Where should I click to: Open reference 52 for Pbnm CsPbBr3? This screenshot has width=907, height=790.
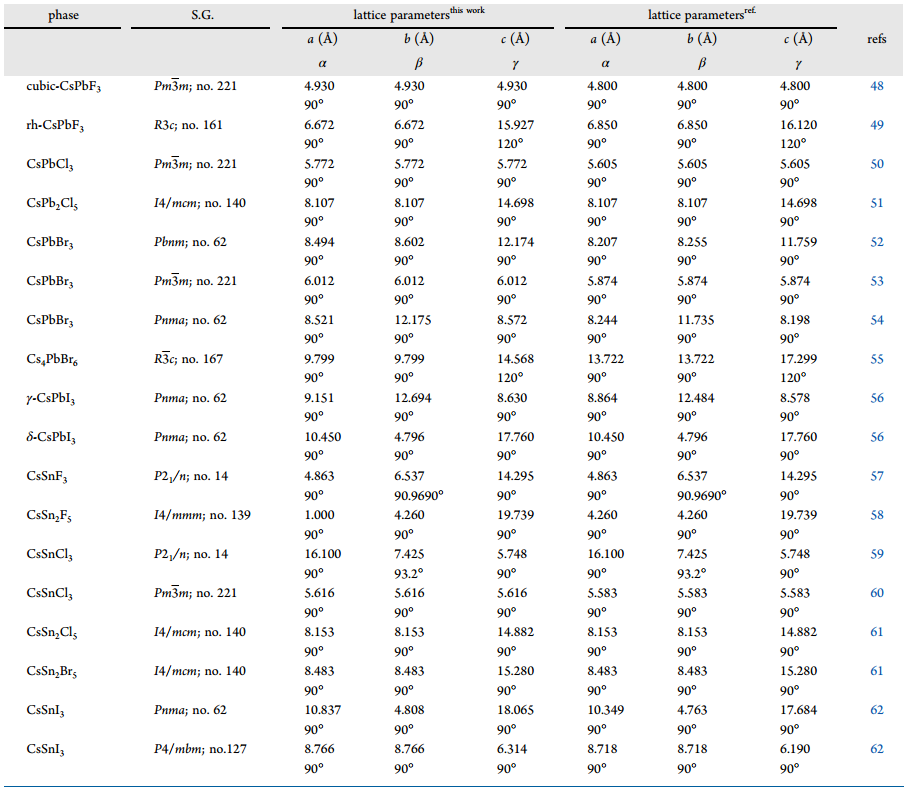tap(877, 242)
